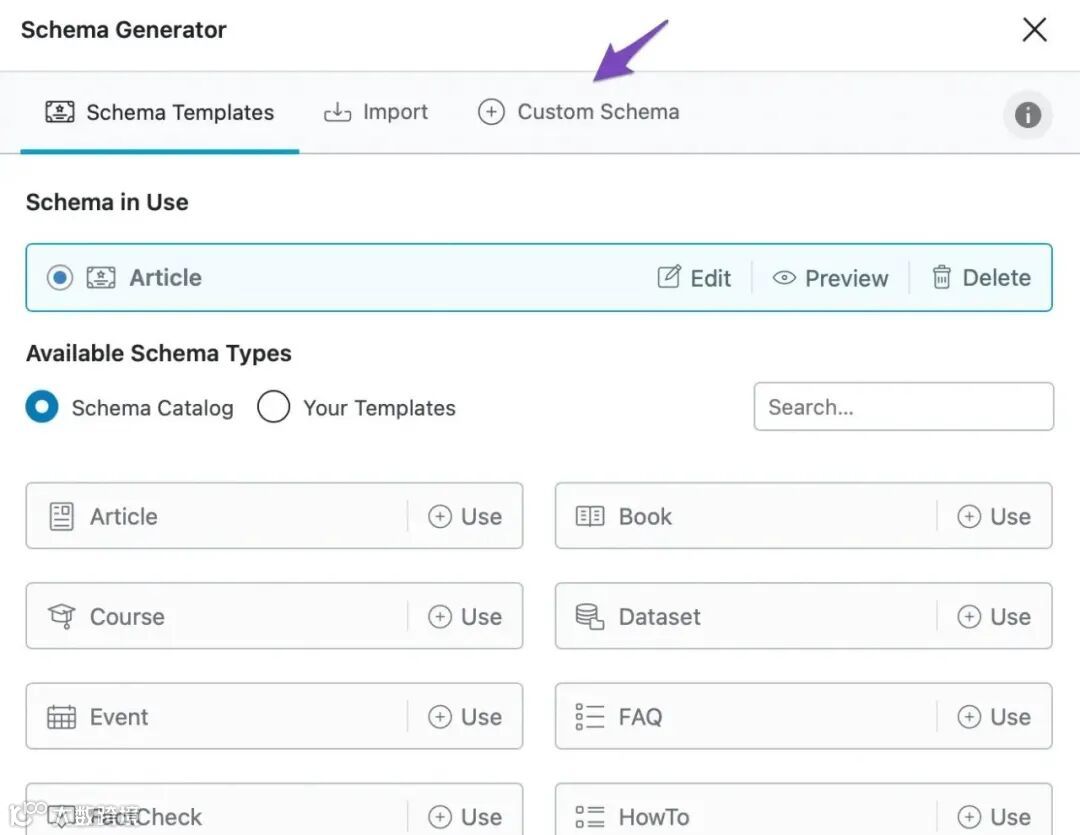Open the Import tab
The height and width of the screenshot is (835, 1080).
click(376, 112)
